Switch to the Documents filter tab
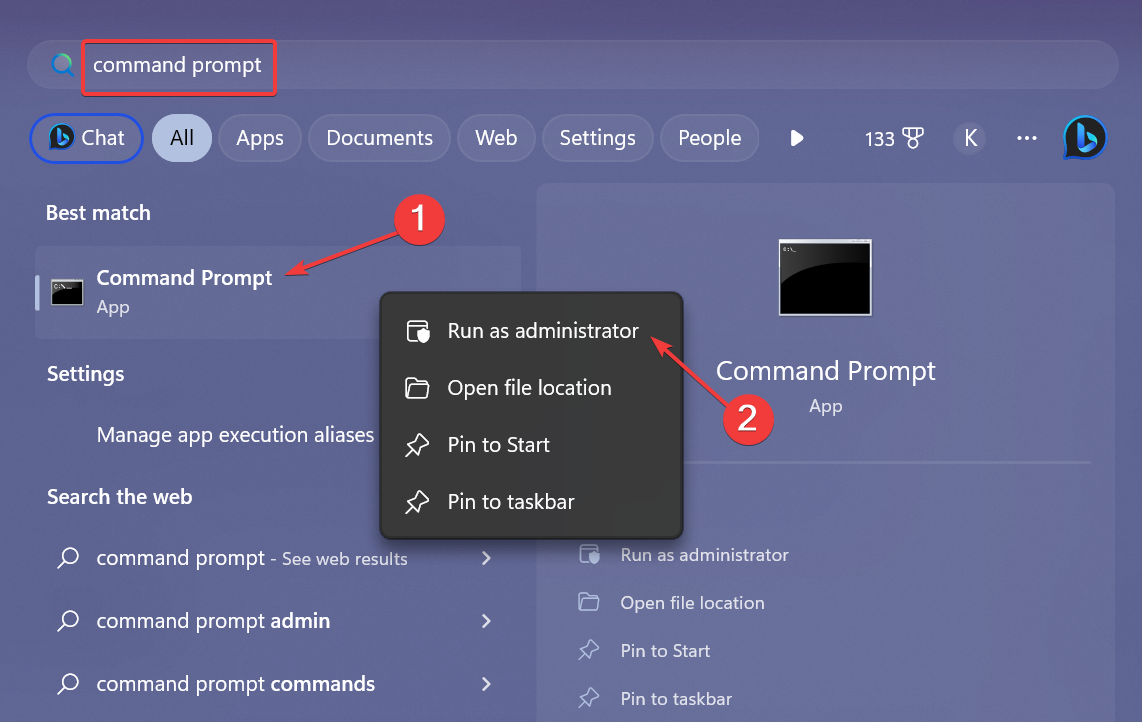 click(379, 138)
